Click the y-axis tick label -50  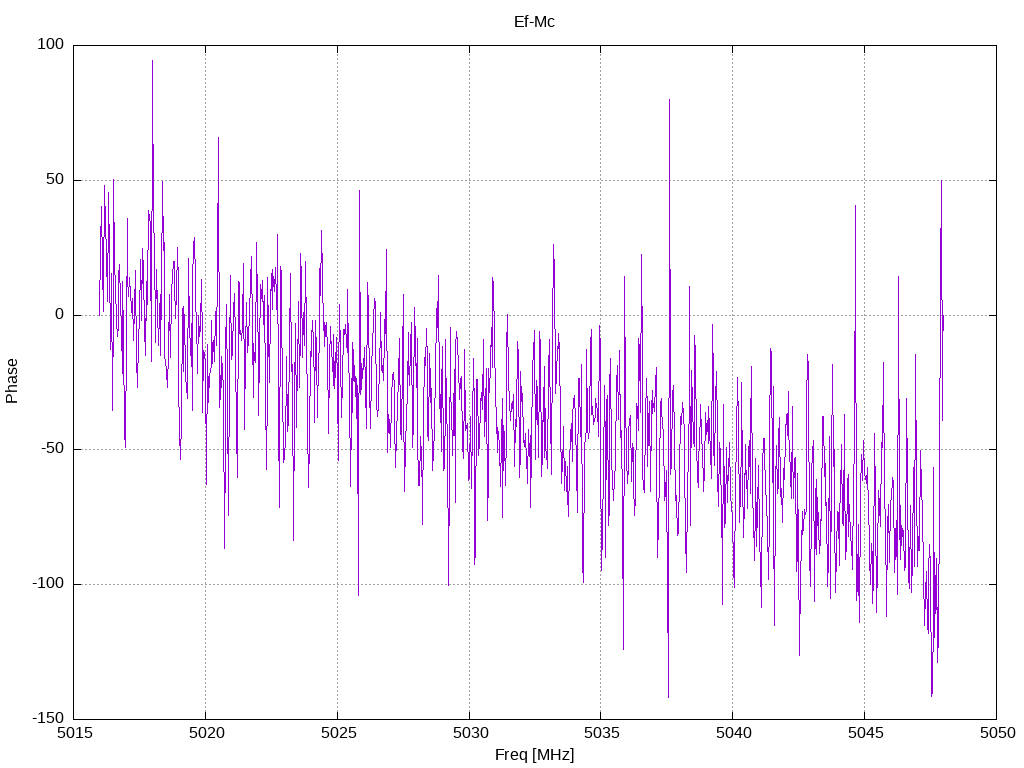[x=52, y=449]
